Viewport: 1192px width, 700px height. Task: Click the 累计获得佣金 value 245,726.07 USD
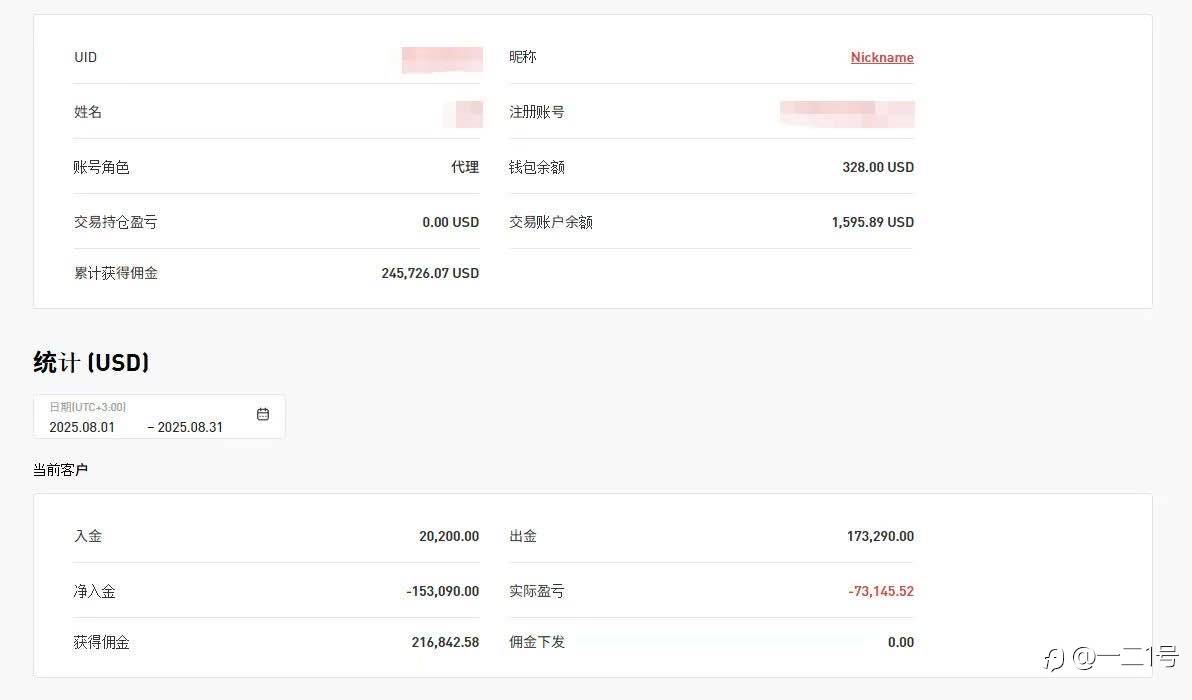[x=430, y=273]
